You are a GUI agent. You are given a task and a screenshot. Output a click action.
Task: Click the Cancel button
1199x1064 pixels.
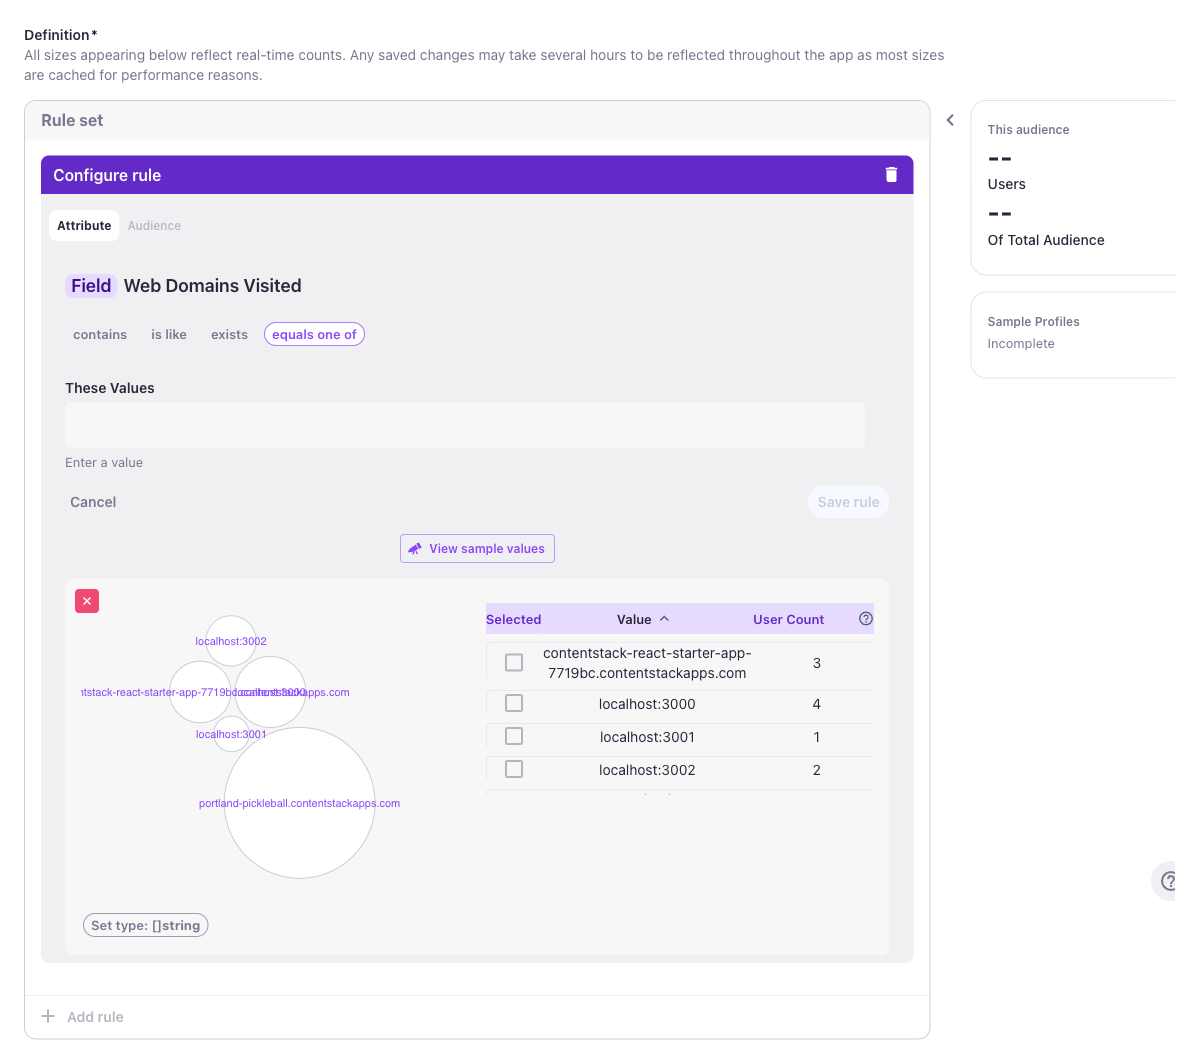coord(93,502)
